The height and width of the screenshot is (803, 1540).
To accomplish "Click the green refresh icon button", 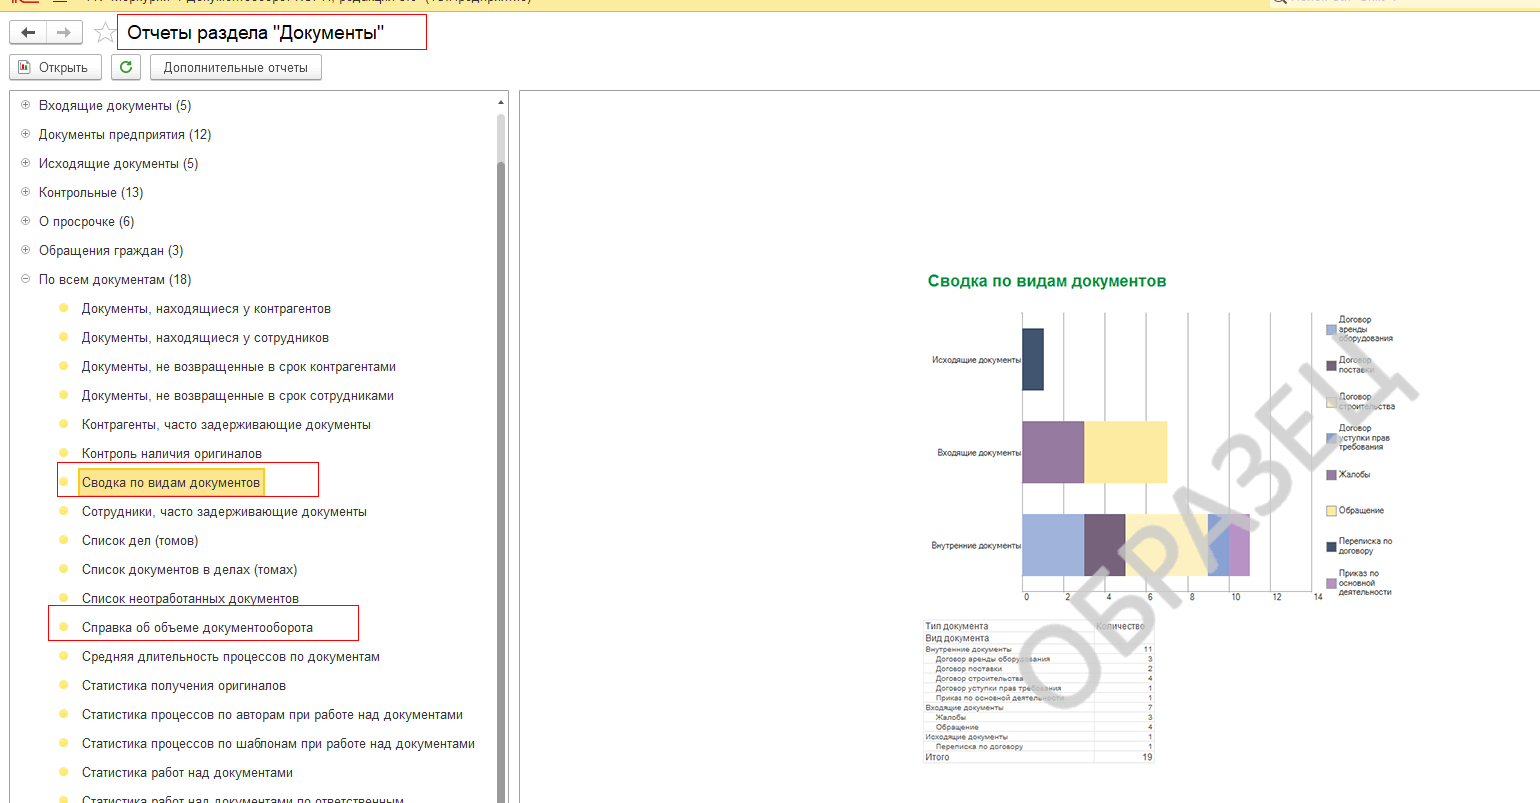I will [x=125, y=68].
